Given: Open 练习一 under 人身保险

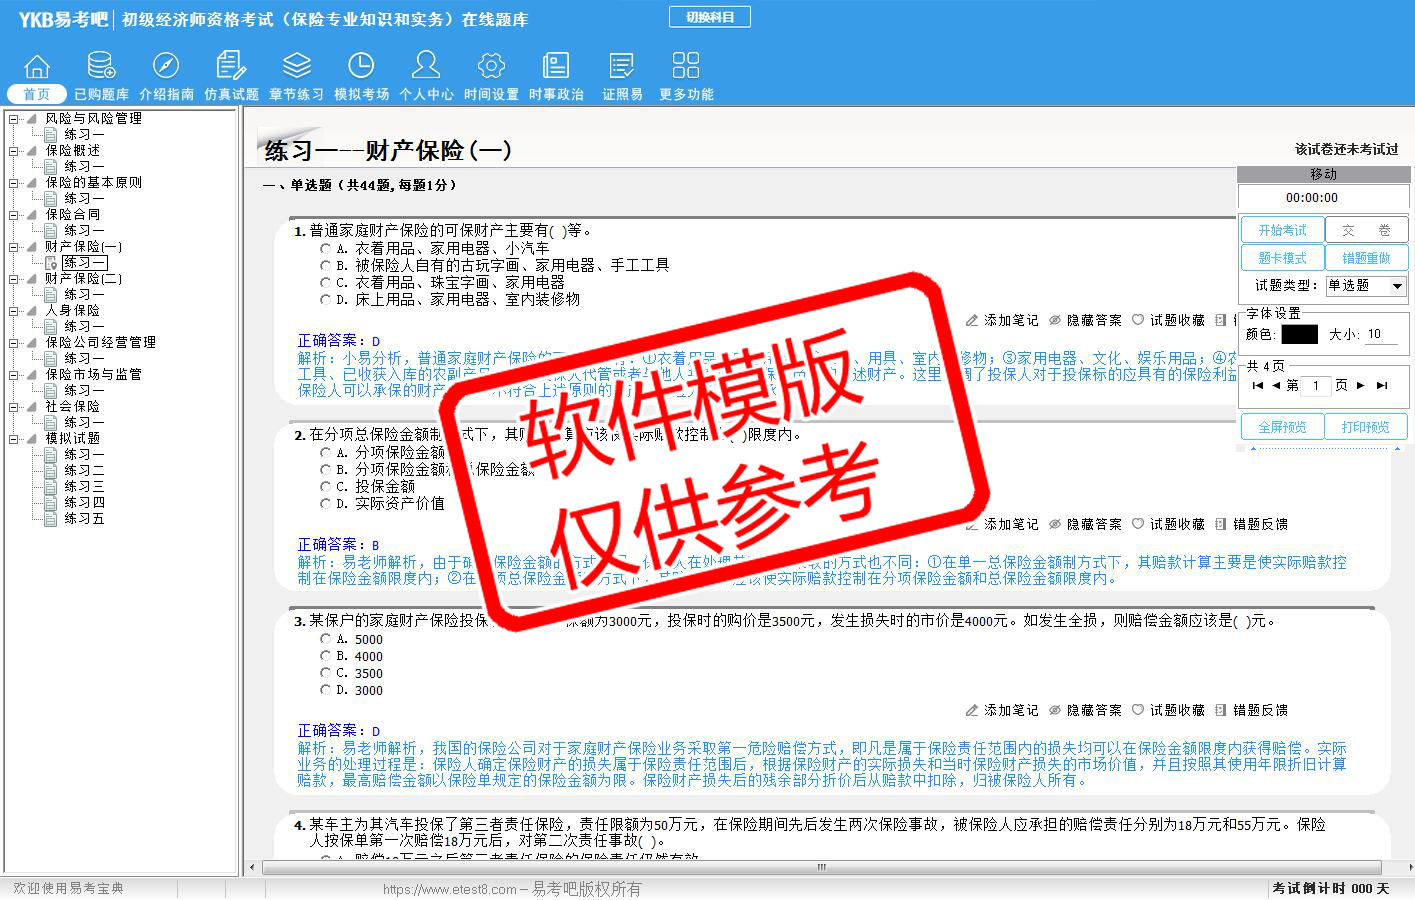Looking at the screenshot, I should [84, 326].
